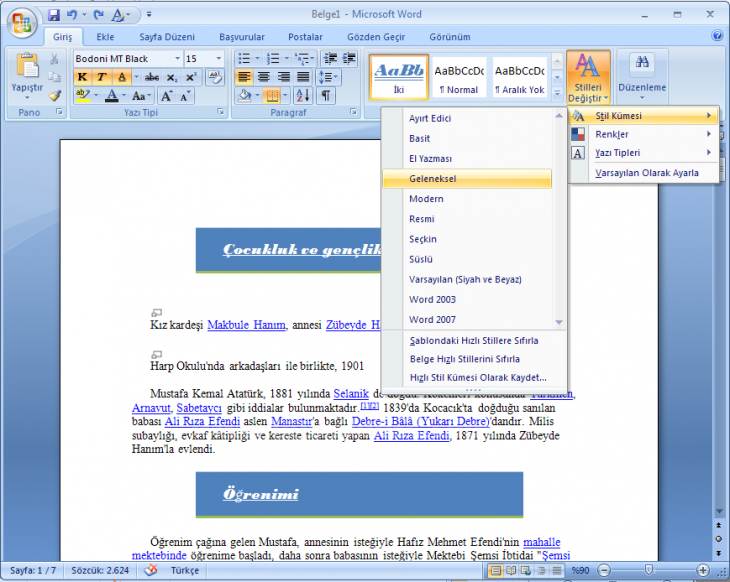Screen dimensions: 730x582
Task: Click the show paragraph marks (¶) icon
Action: (x=326, y=96)
